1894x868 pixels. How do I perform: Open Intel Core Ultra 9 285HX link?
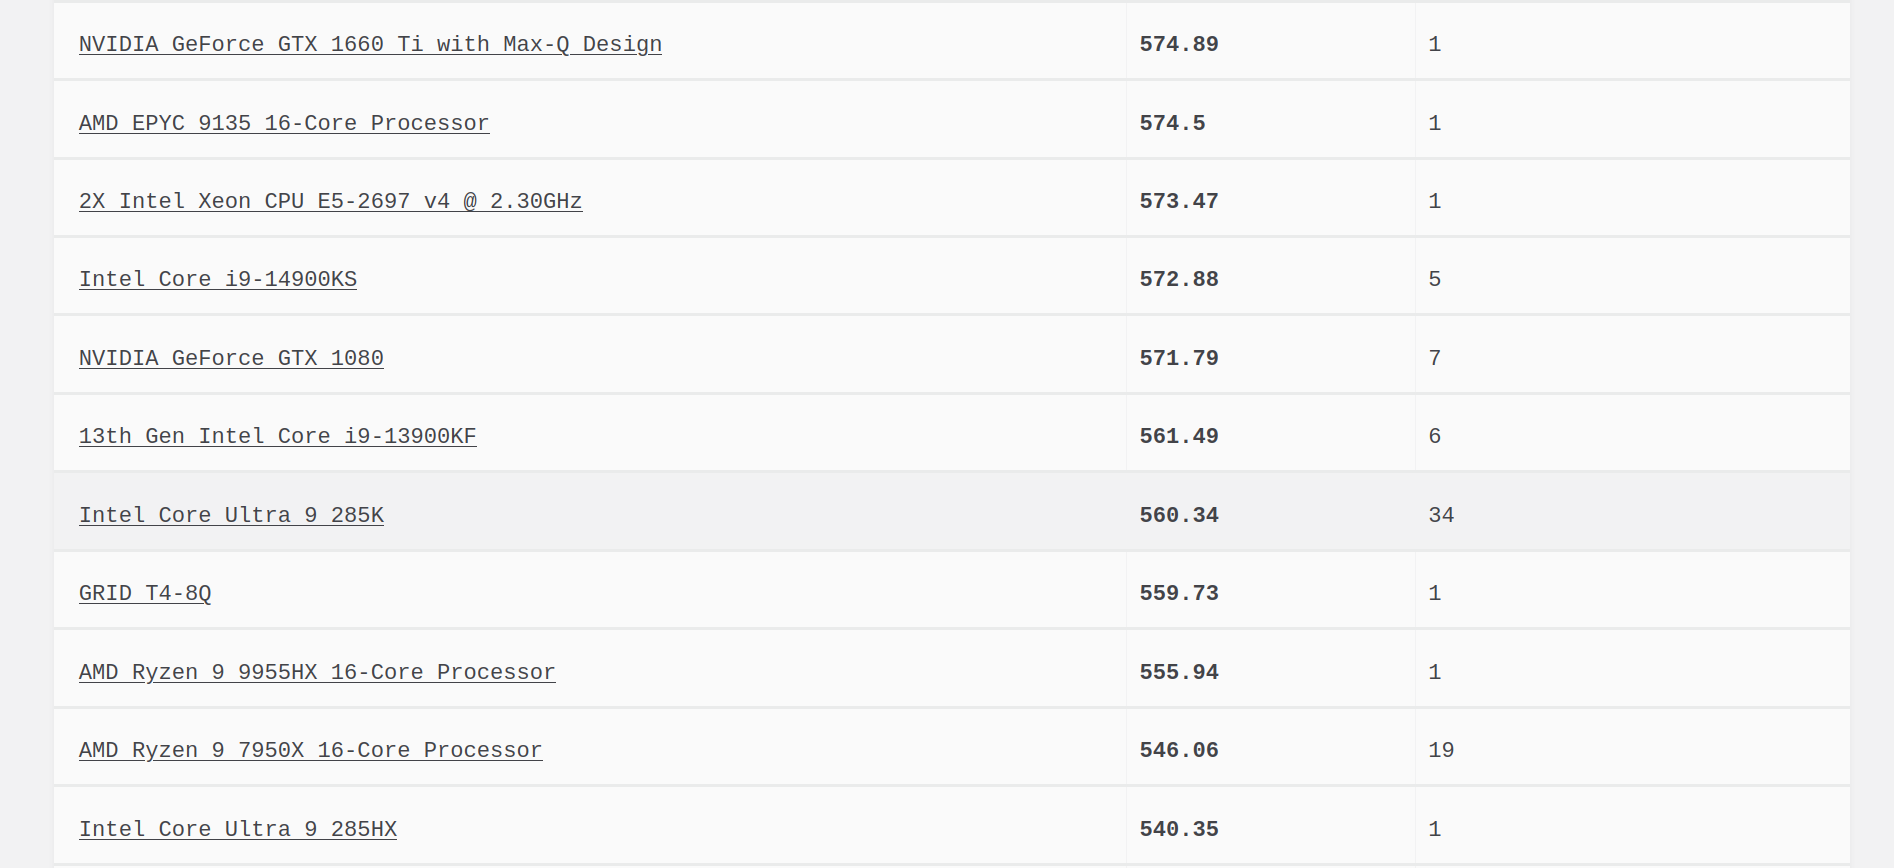coord(238,829)
